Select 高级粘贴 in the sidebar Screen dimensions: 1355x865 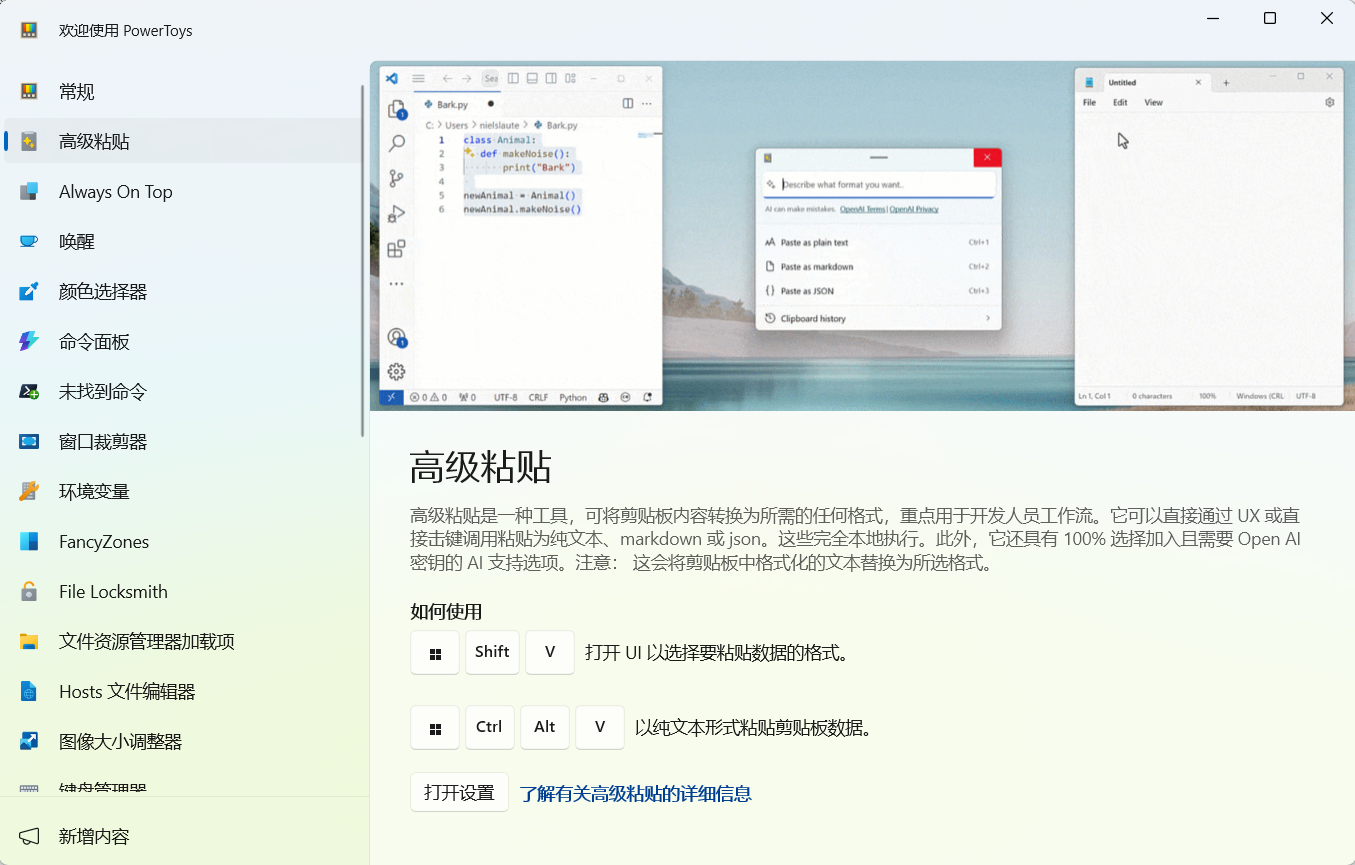coord(182,142)
